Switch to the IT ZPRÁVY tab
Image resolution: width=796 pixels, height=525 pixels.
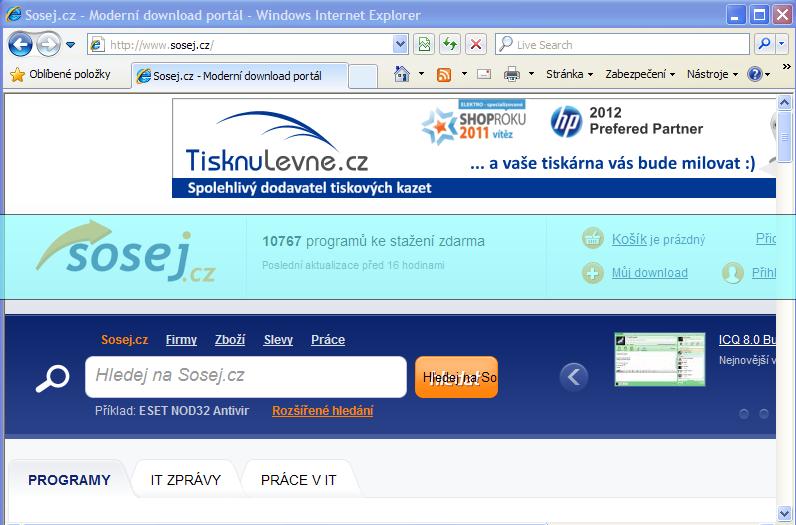[186, 480]
